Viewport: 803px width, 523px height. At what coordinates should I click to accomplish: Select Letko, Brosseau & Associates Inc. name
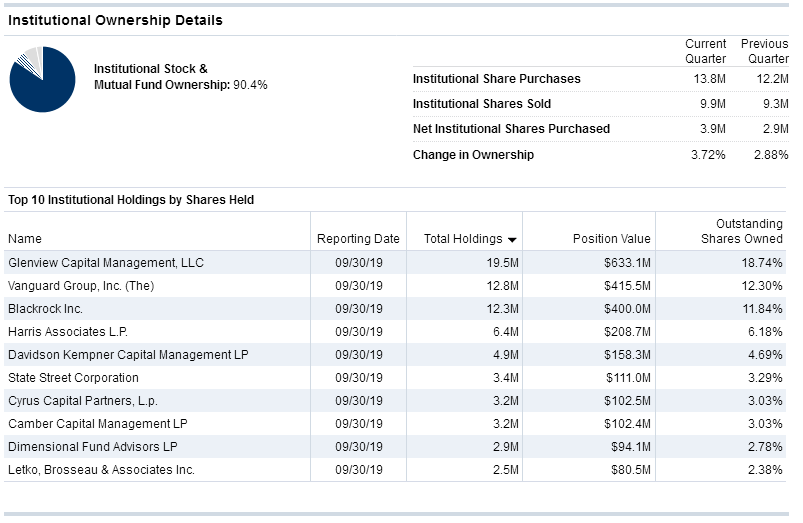pos(101,470)
